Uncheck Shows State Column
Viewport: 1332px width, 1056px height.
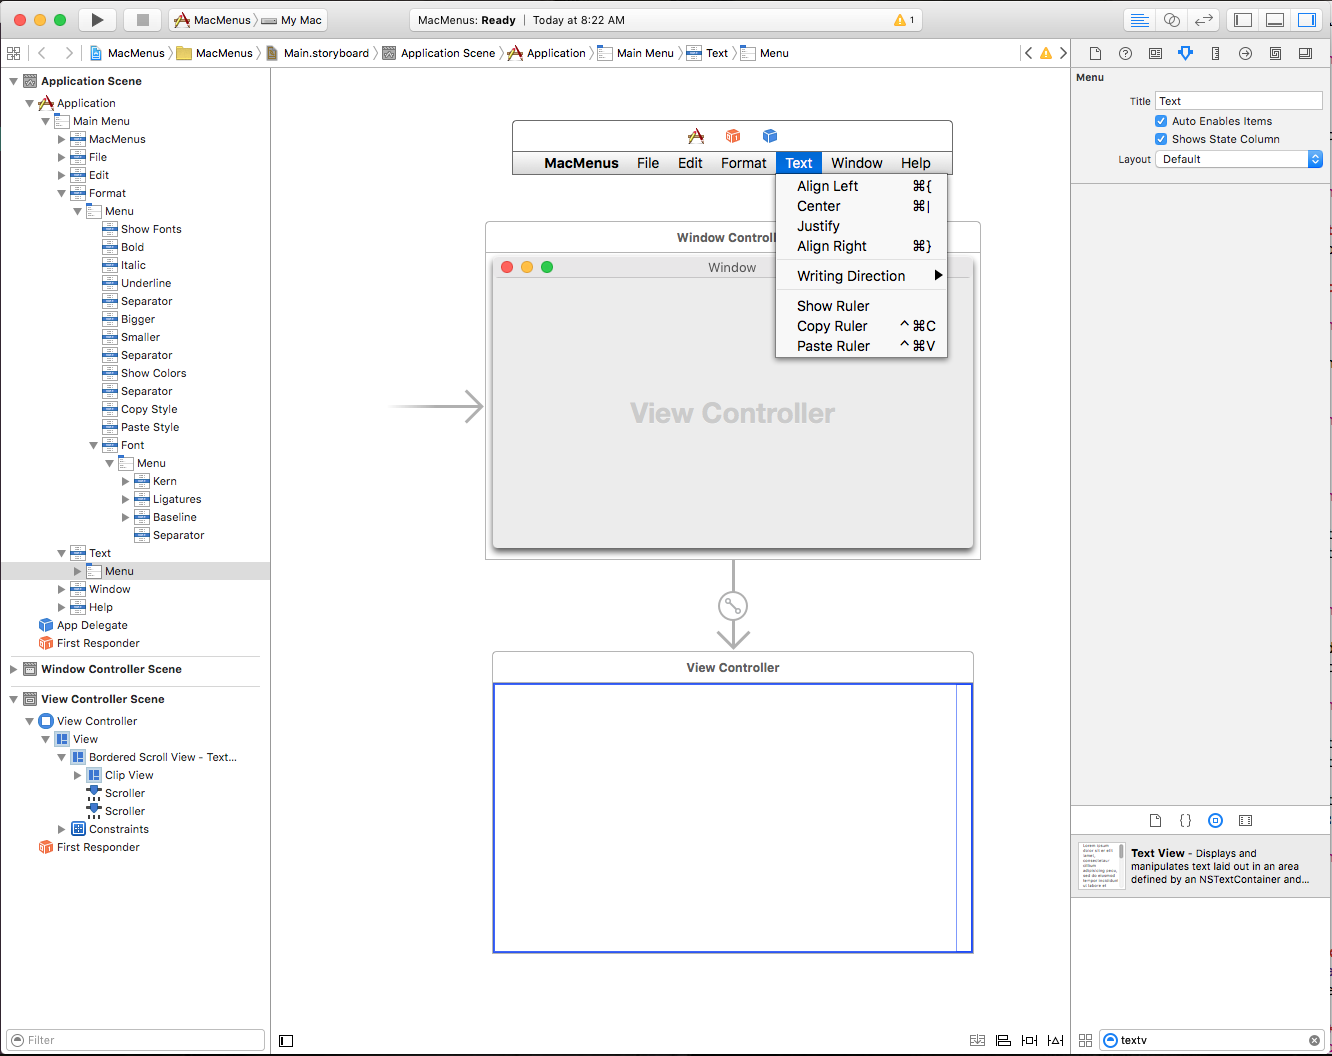pyautogui.click(x=1161, y=139)
